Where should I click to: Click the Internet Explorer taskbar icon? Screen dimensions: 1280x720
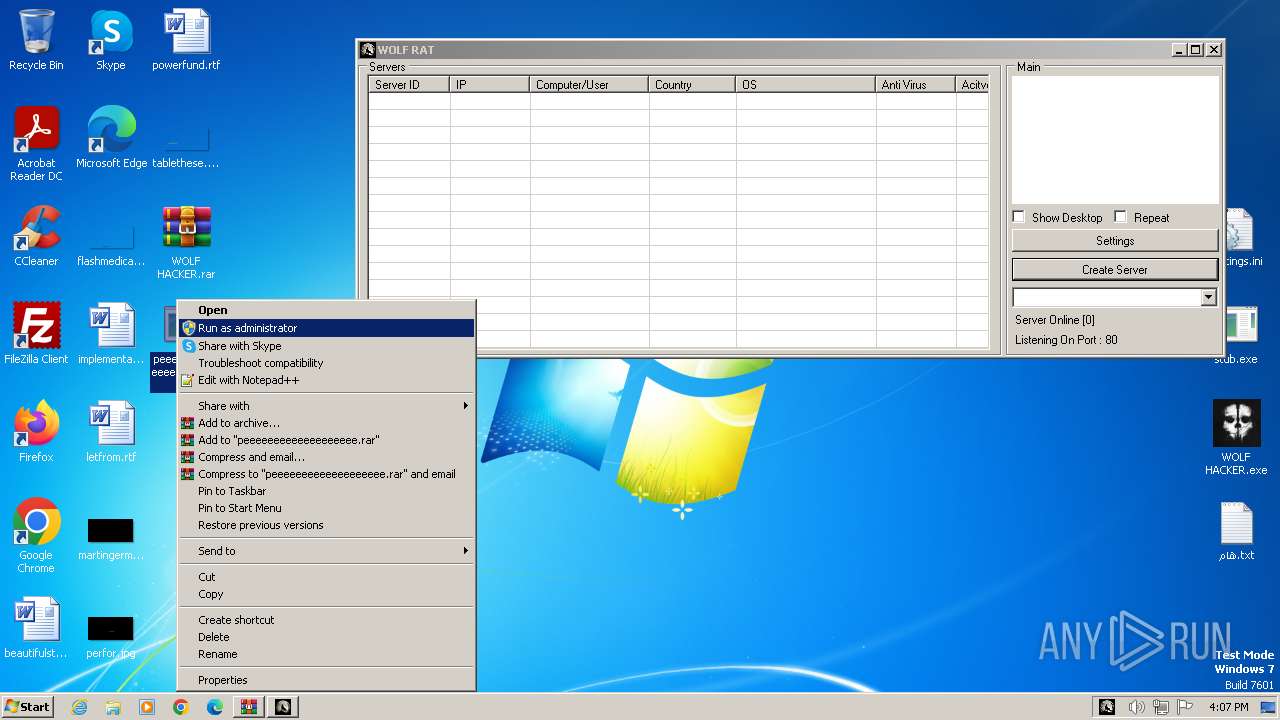(79, 707)
